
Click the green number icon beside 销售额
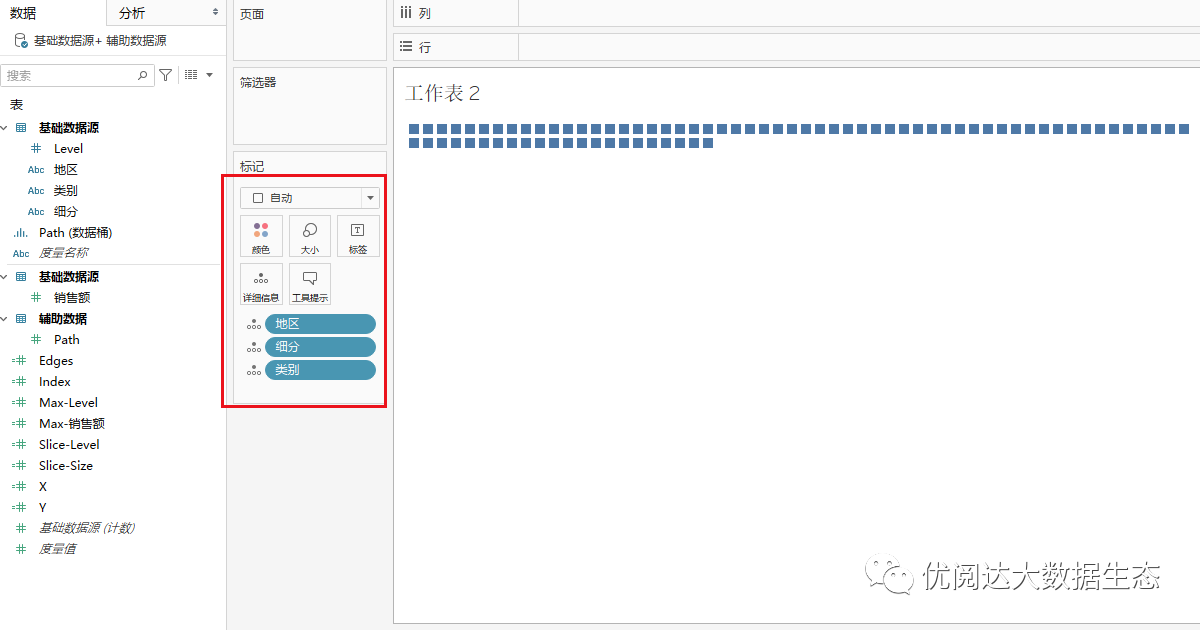pyautogui.click(x=36, y=298)
